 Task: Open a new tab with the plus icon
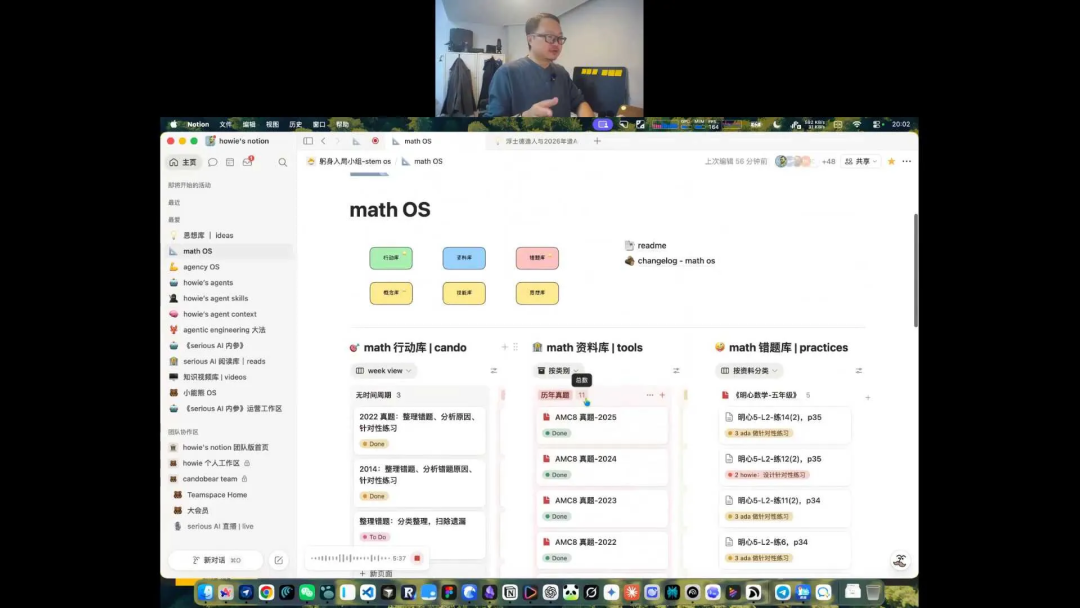[597, 141]
